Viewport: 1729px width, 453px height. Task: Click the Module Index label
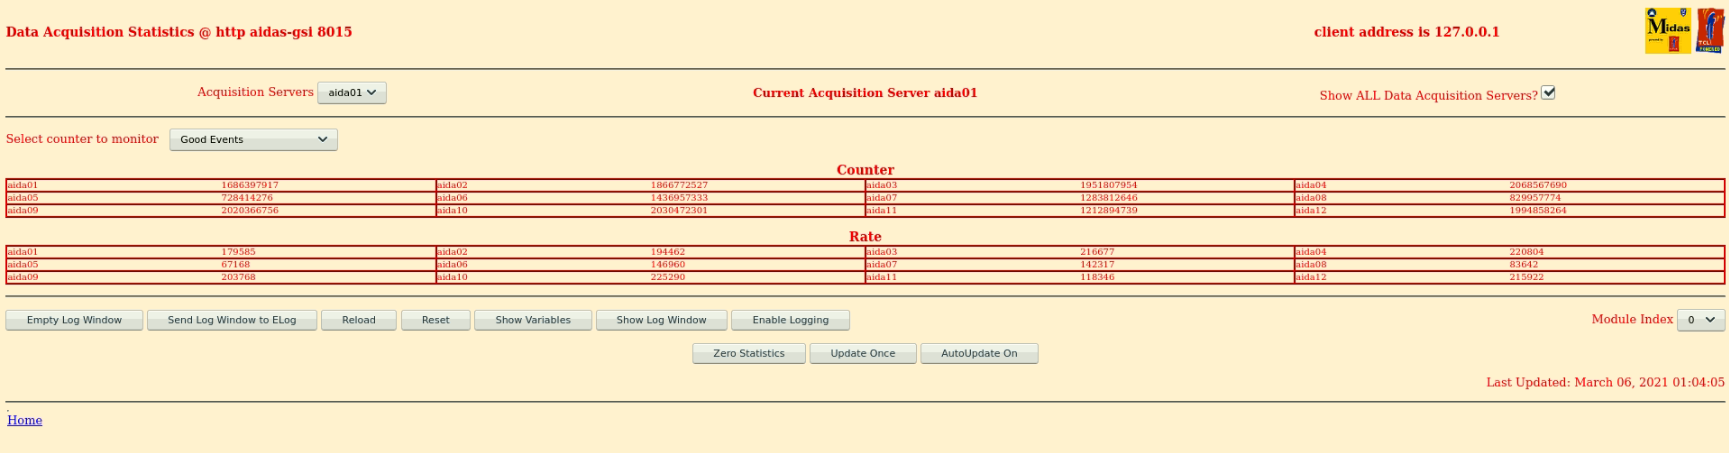click(1632, 319)
